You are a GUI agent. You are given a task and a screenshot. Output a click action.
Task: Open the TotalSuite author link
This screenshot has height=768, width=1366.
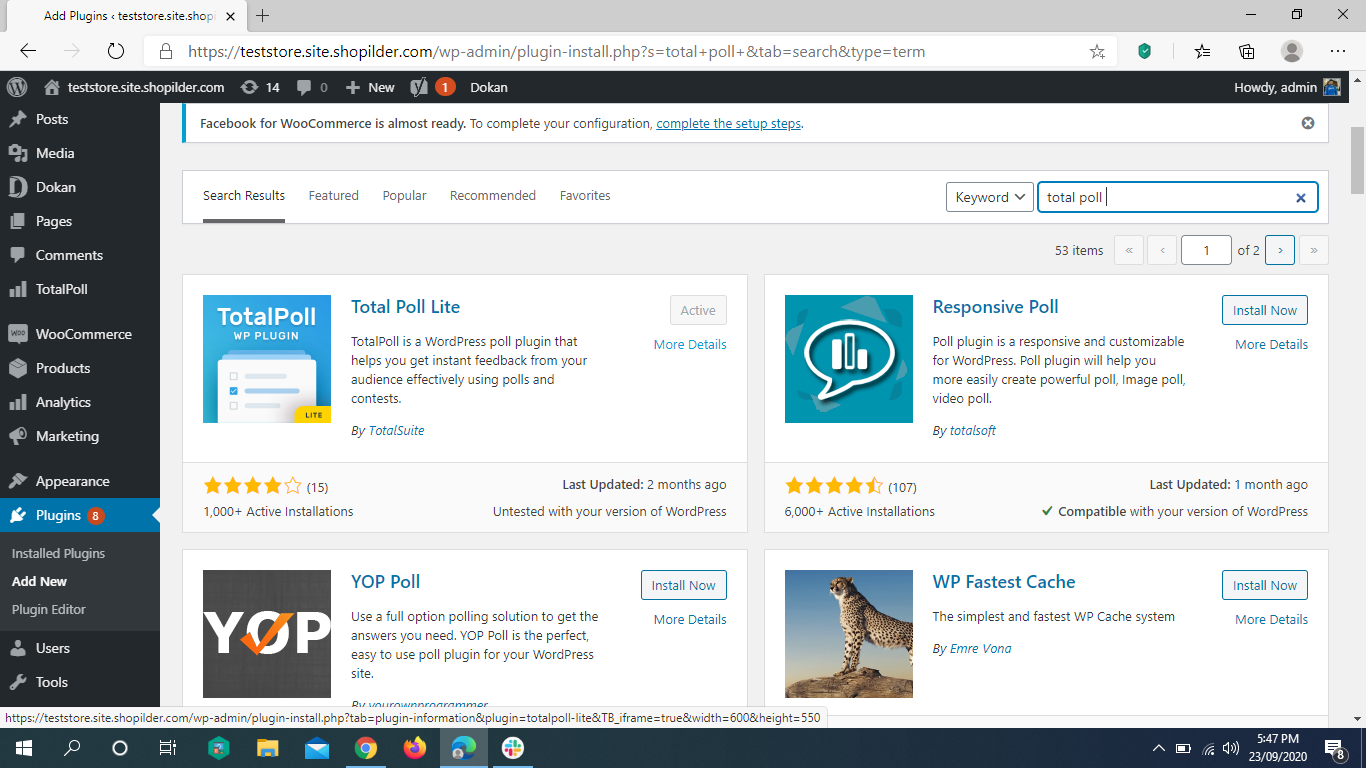click(x=396, y=430)
